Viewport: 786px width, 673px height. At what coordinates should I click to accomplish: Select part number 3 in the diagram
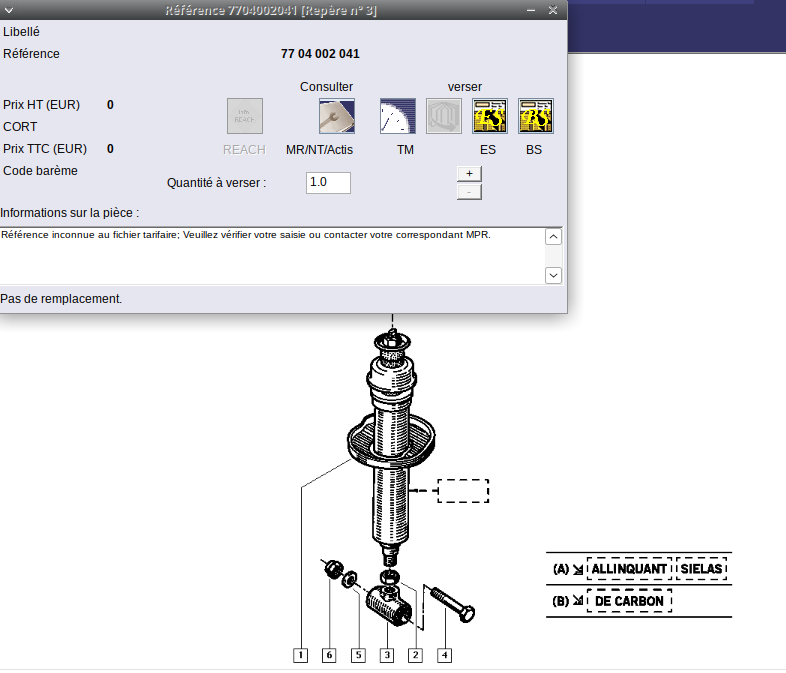(386, 656)
